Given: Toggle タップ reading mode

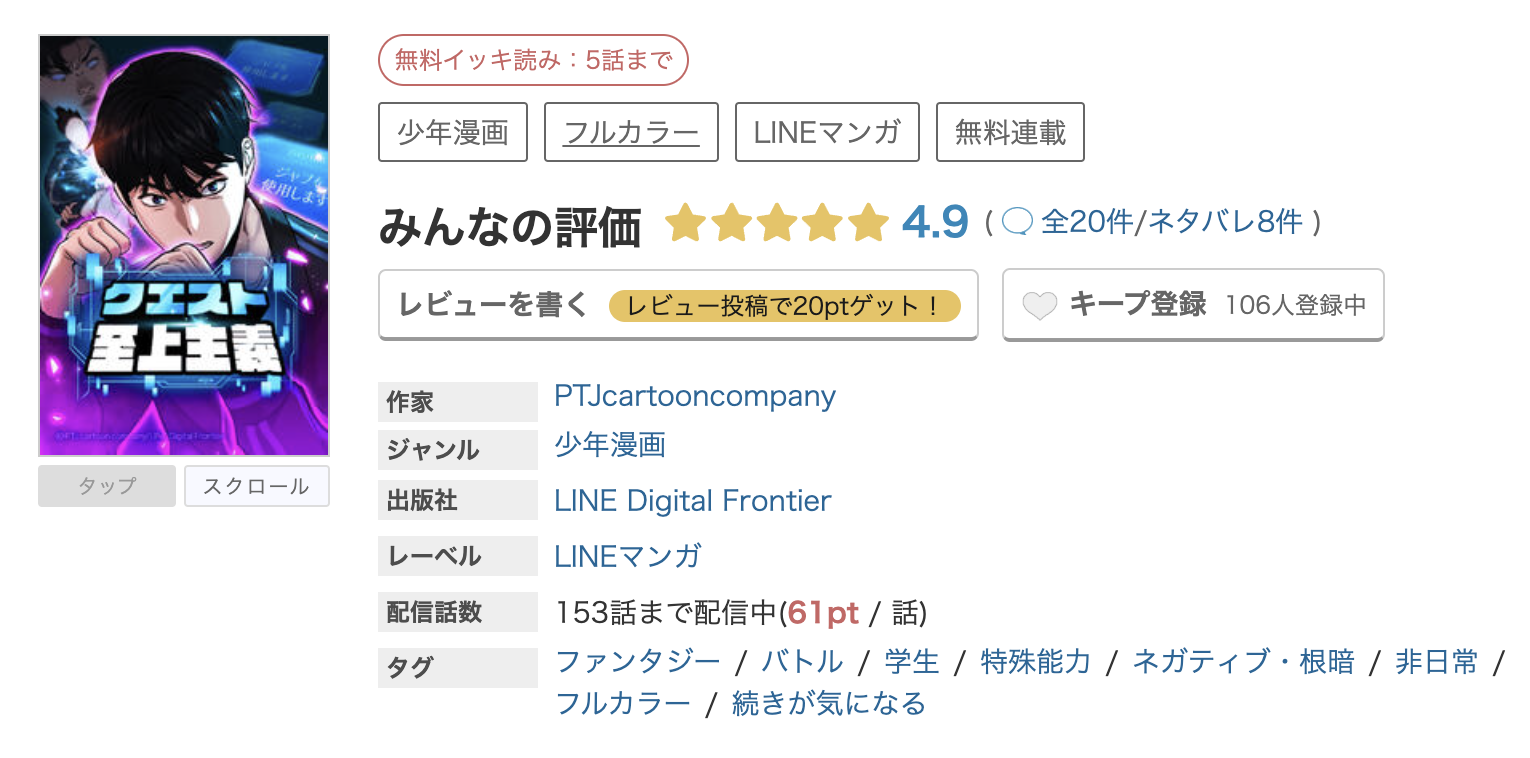Looking at the screenshot, I should pos(106,486).
